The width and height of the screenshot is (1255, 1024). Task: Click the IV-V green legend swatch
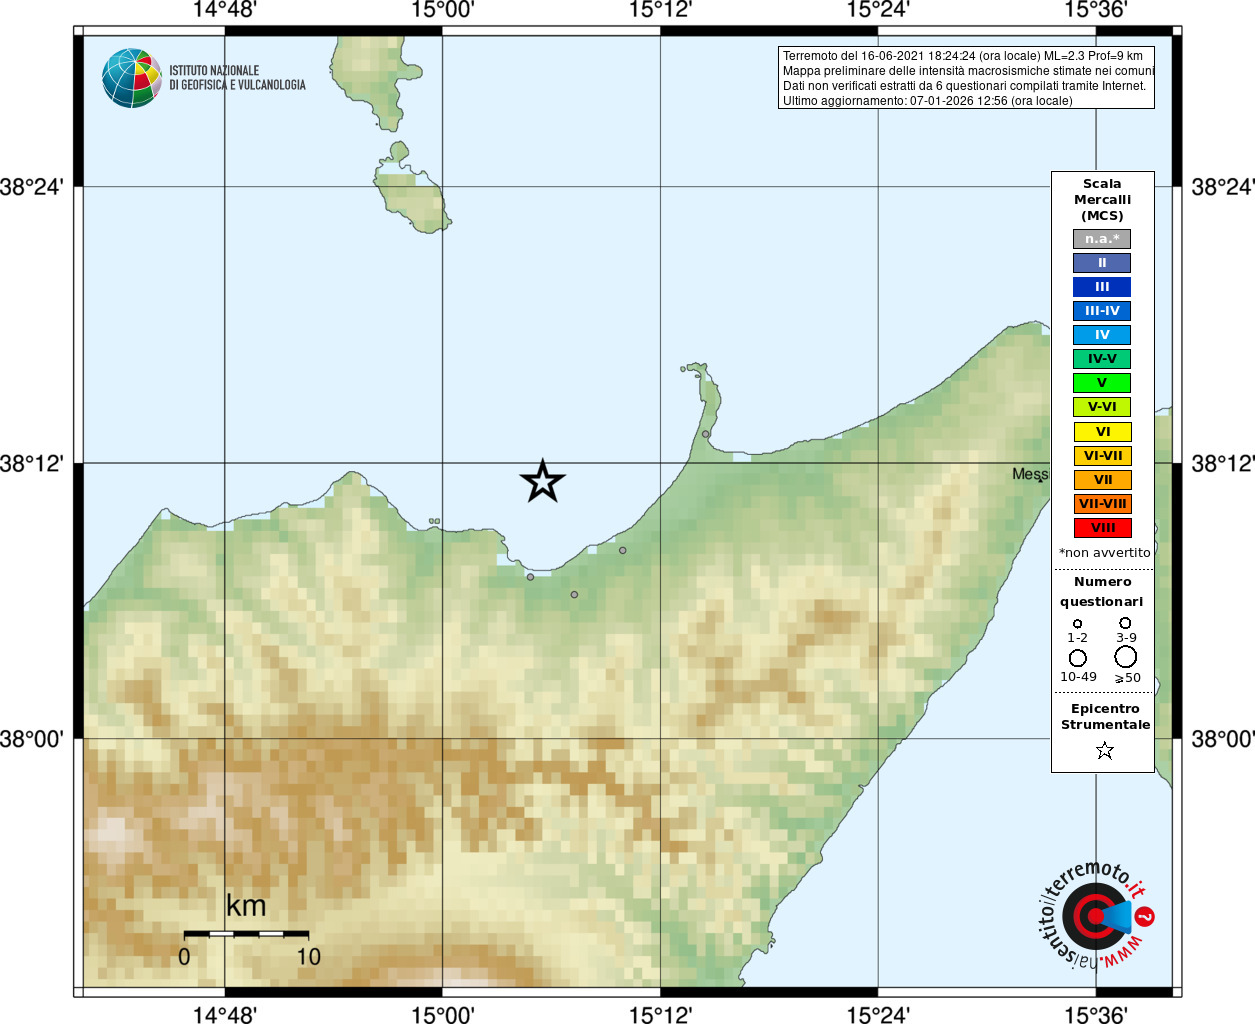(x=1102, y=359)
